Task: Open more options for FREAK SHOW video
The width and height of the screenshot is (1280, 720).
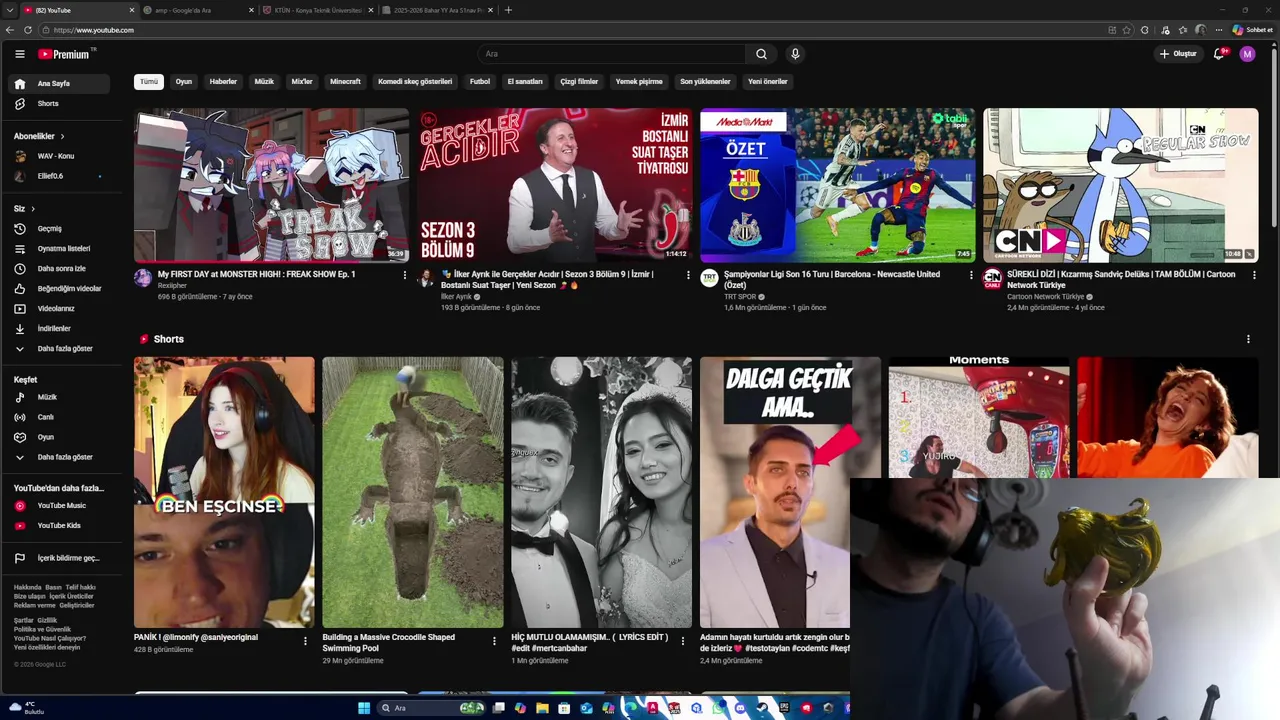Action: [x=405, y=275]
